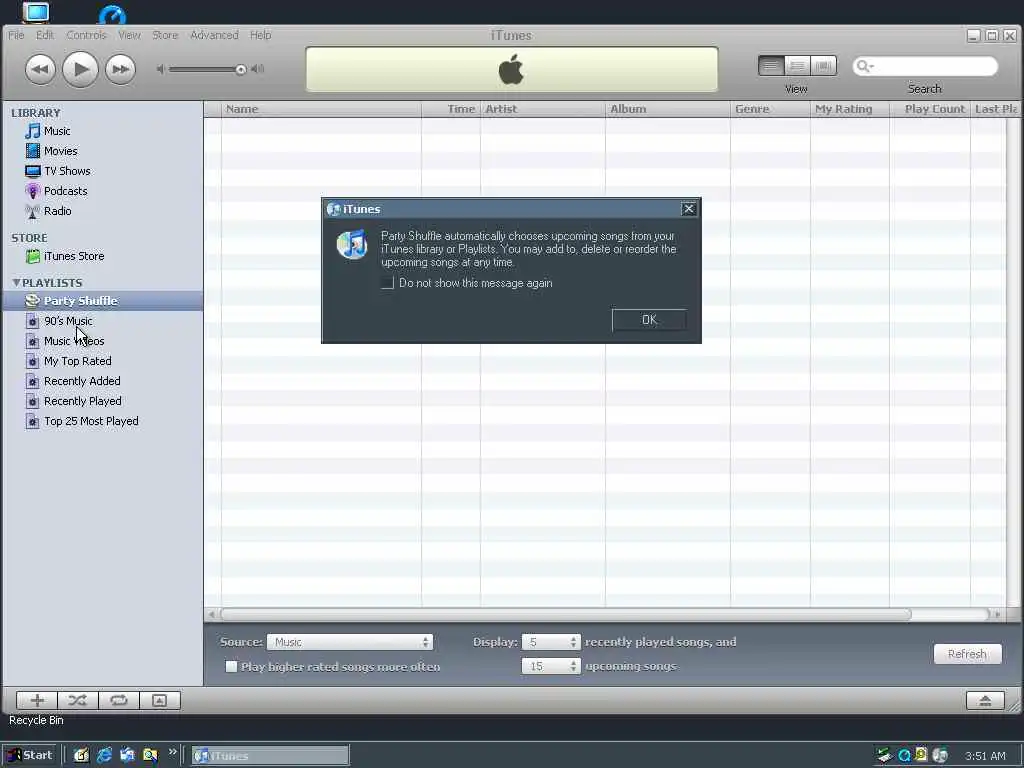Sort by Album column header
Viewport: 1024px width, 768px height.
point(667,109)
